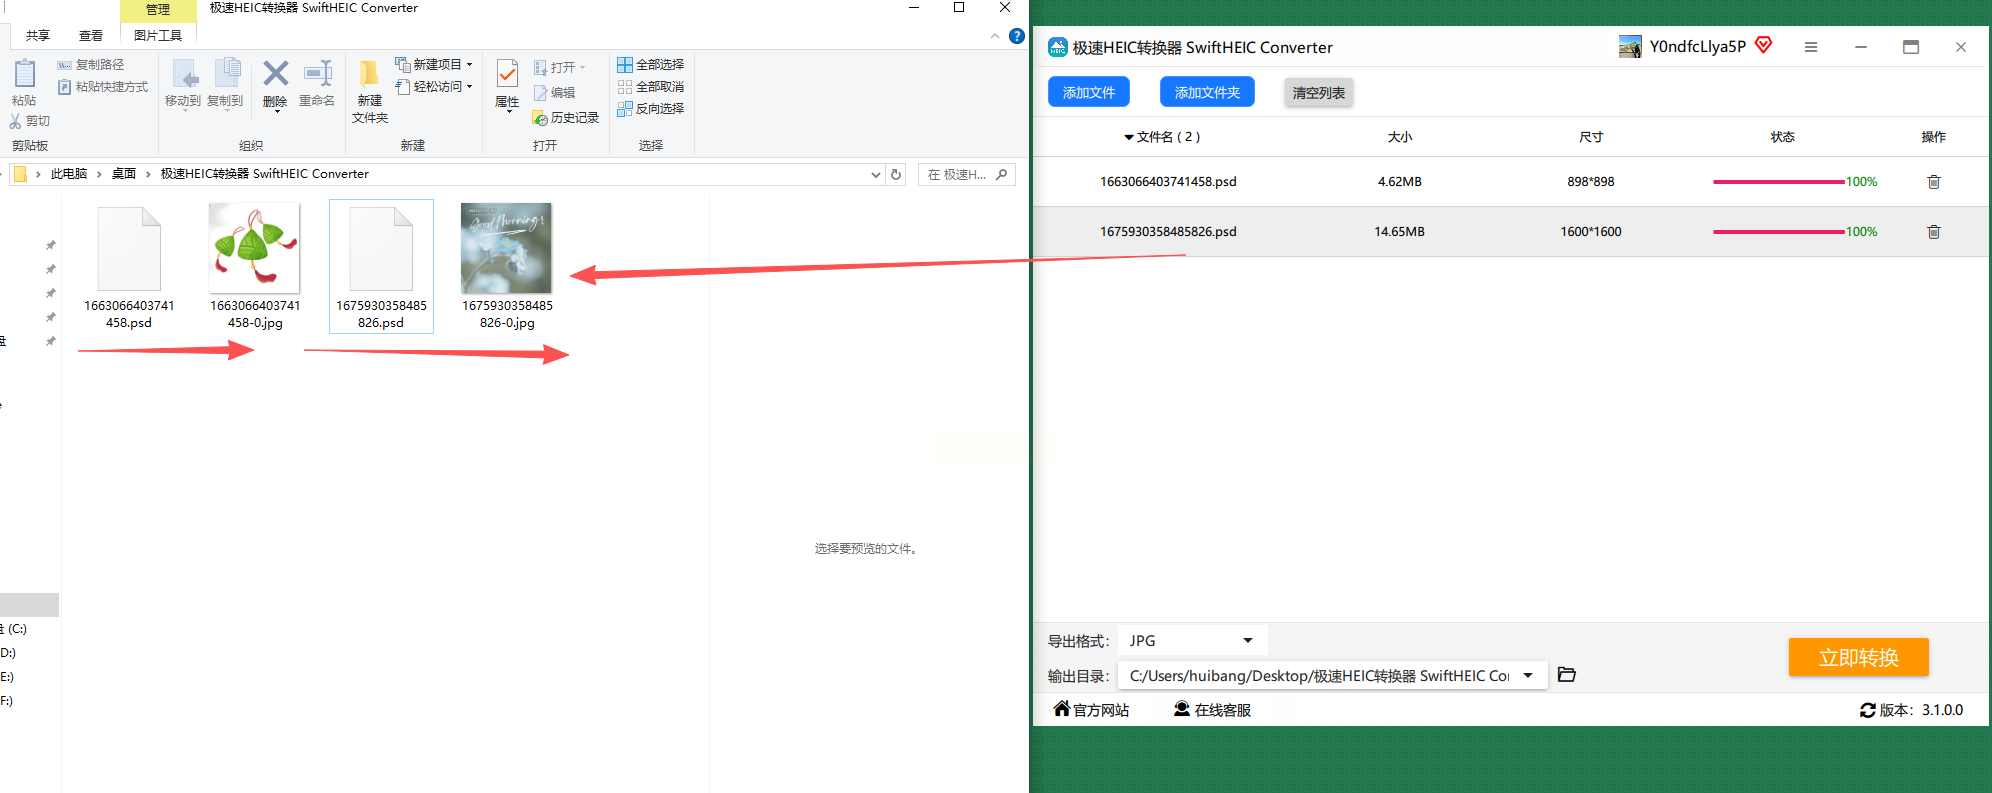Click Paste shortcut in Explorer ribbon
This screenshot has height=793, width=1992.
(103, 87)
